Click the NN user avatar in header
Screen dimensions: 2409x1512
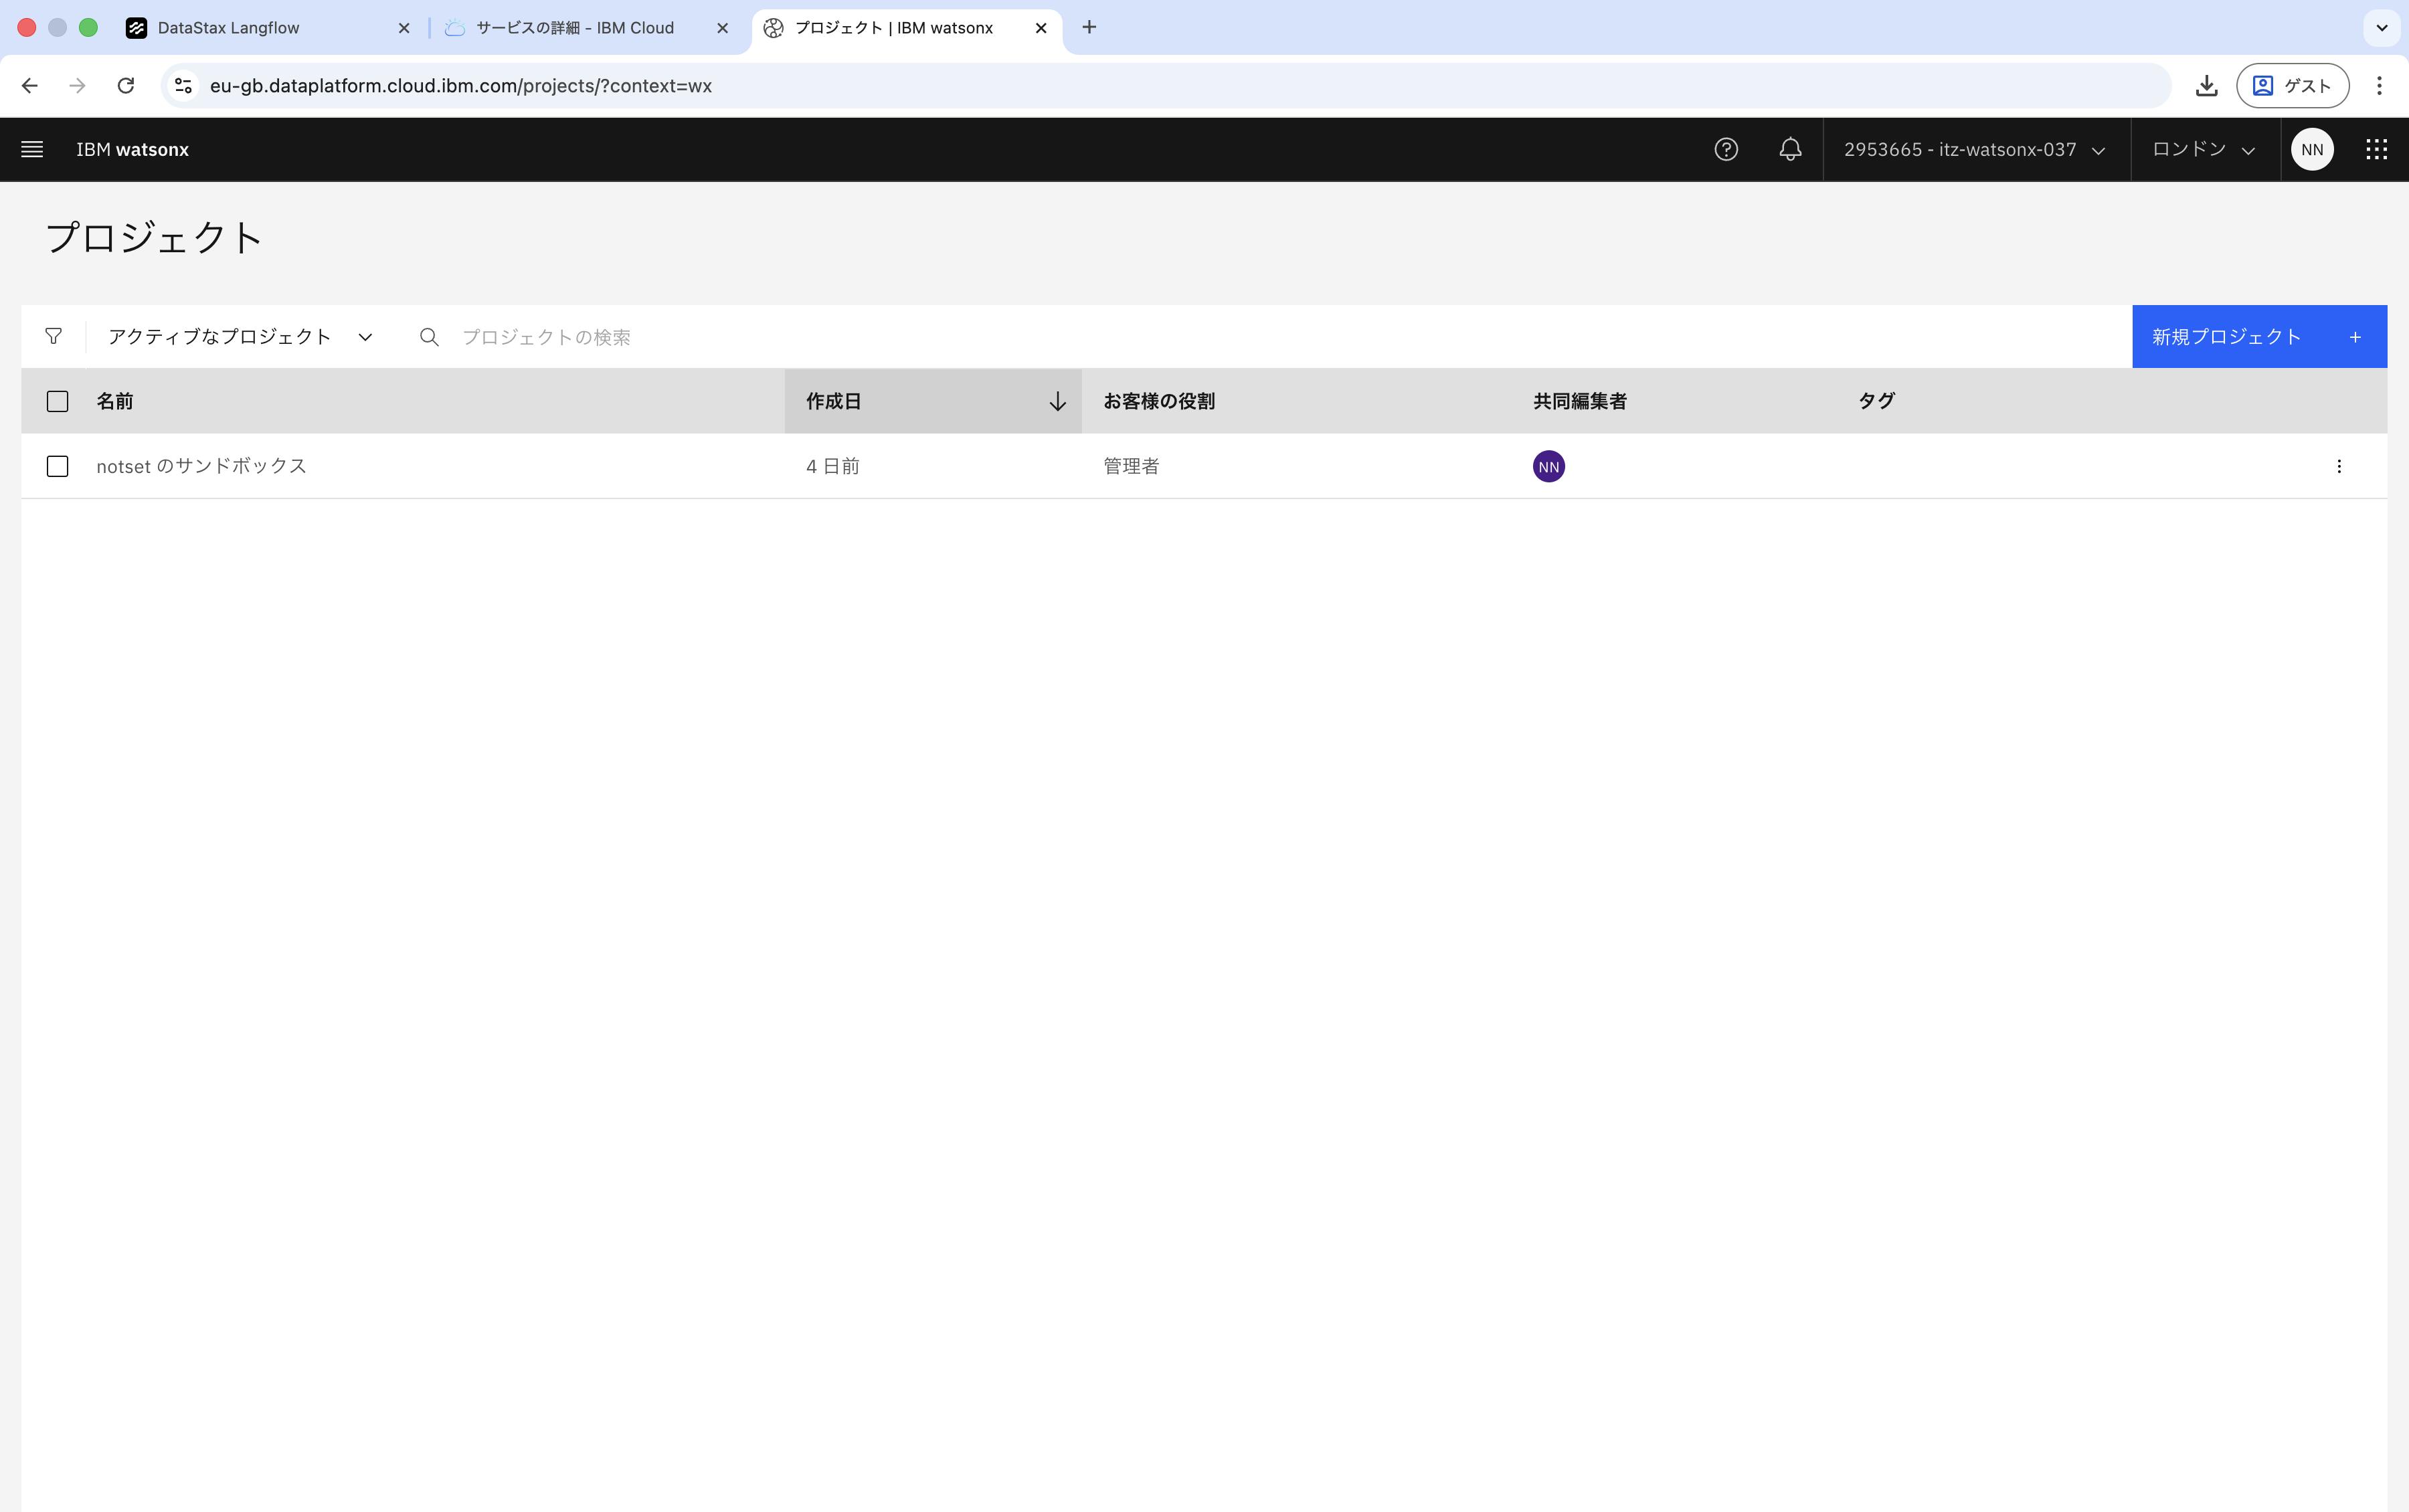2312,150
